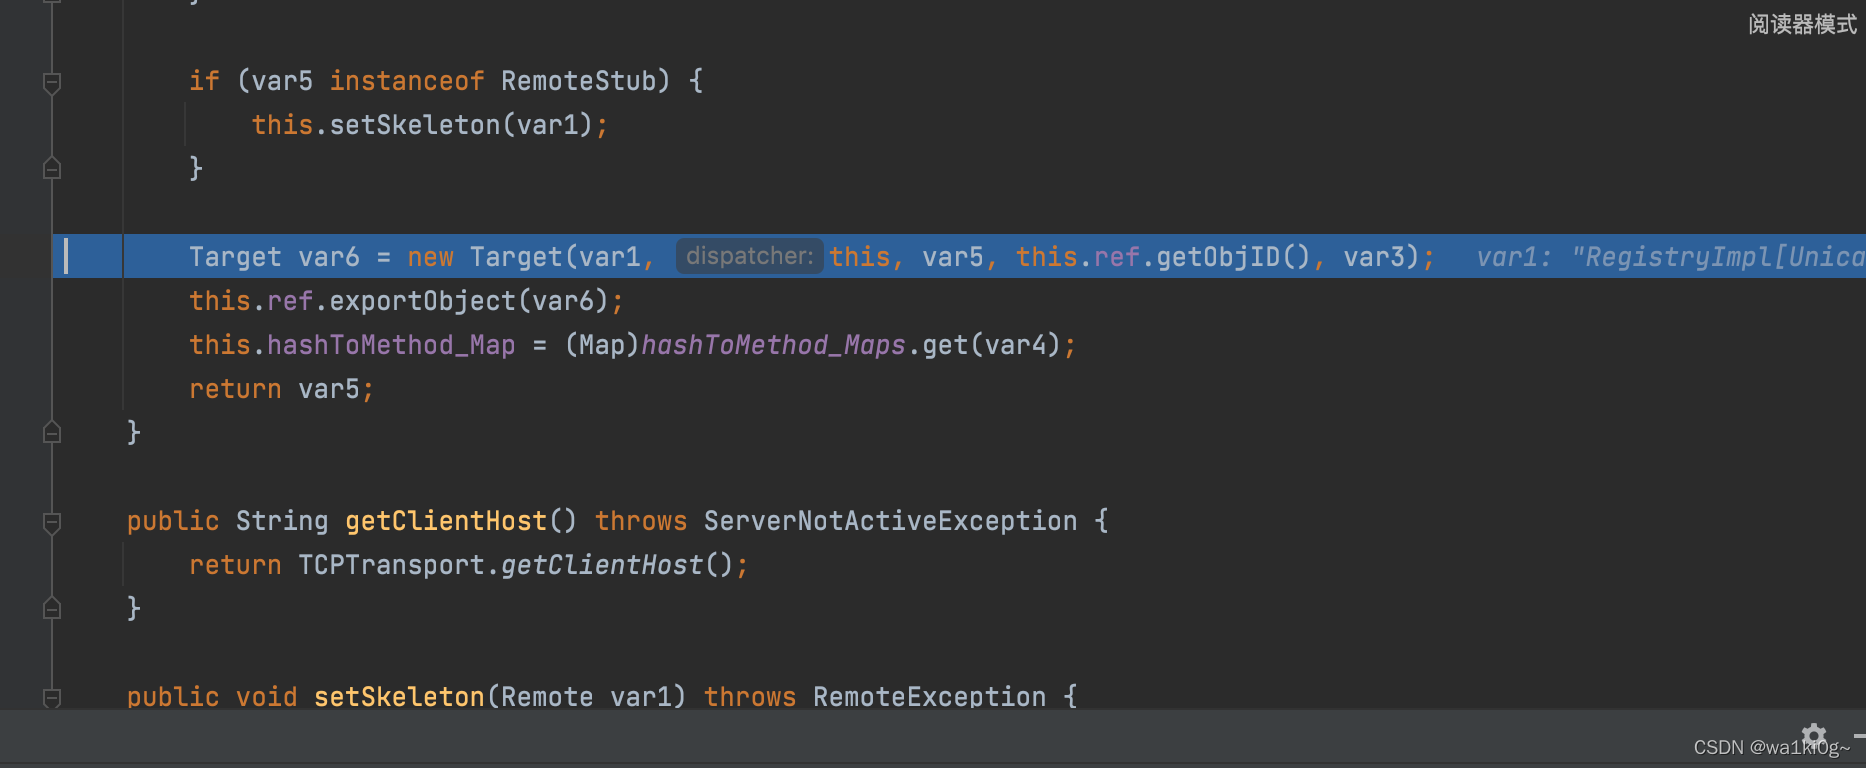Click the dispatcher: parameter inlay hint

[750, 256]
